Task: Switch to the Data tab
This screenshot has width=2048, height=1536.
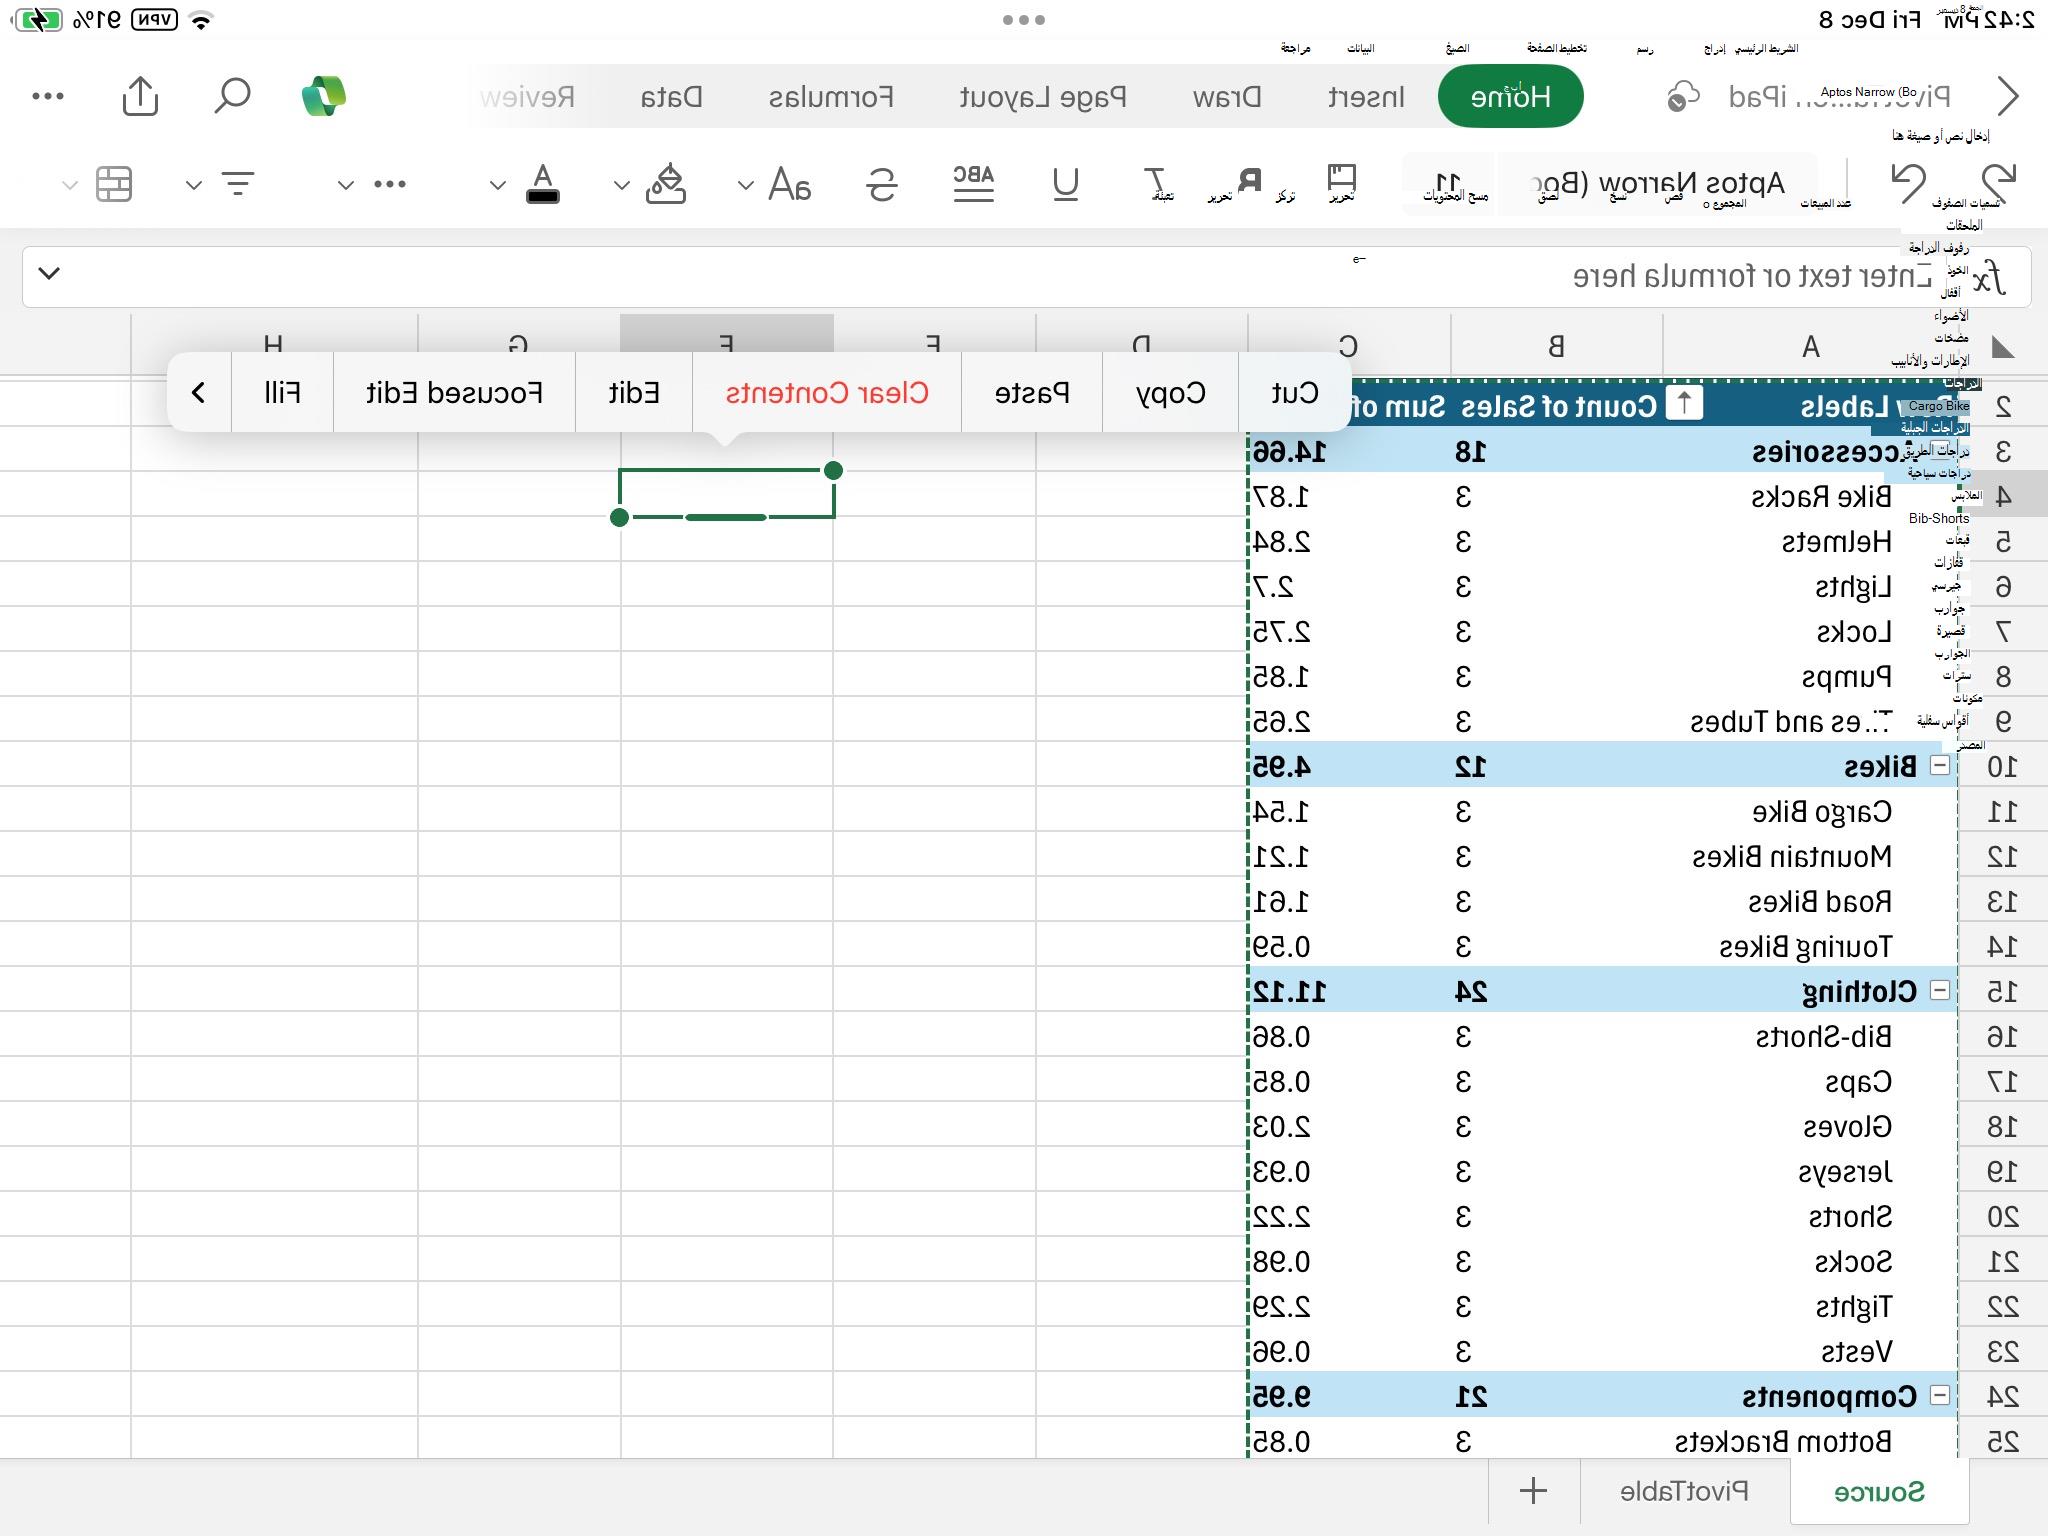Action: pos(671,97)
